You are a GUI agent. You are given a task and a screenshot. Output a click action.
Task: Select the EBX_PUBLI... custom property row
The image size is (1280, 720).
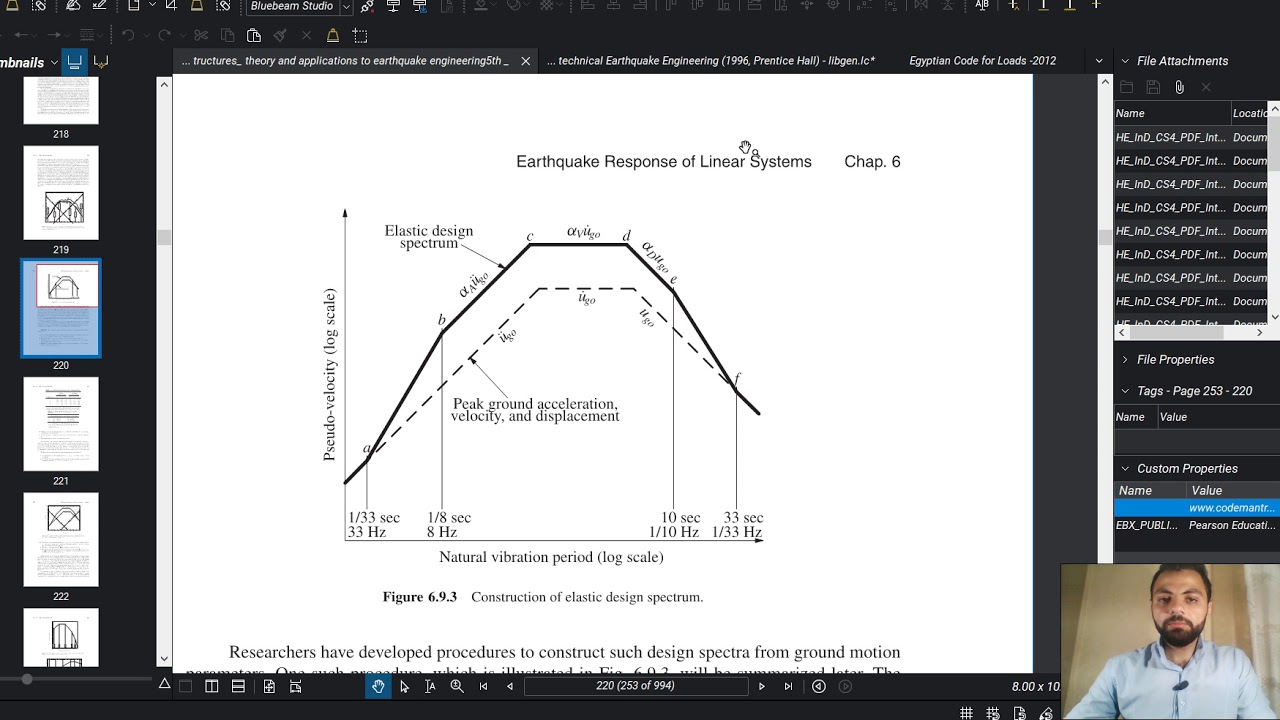pos(1196,525)
